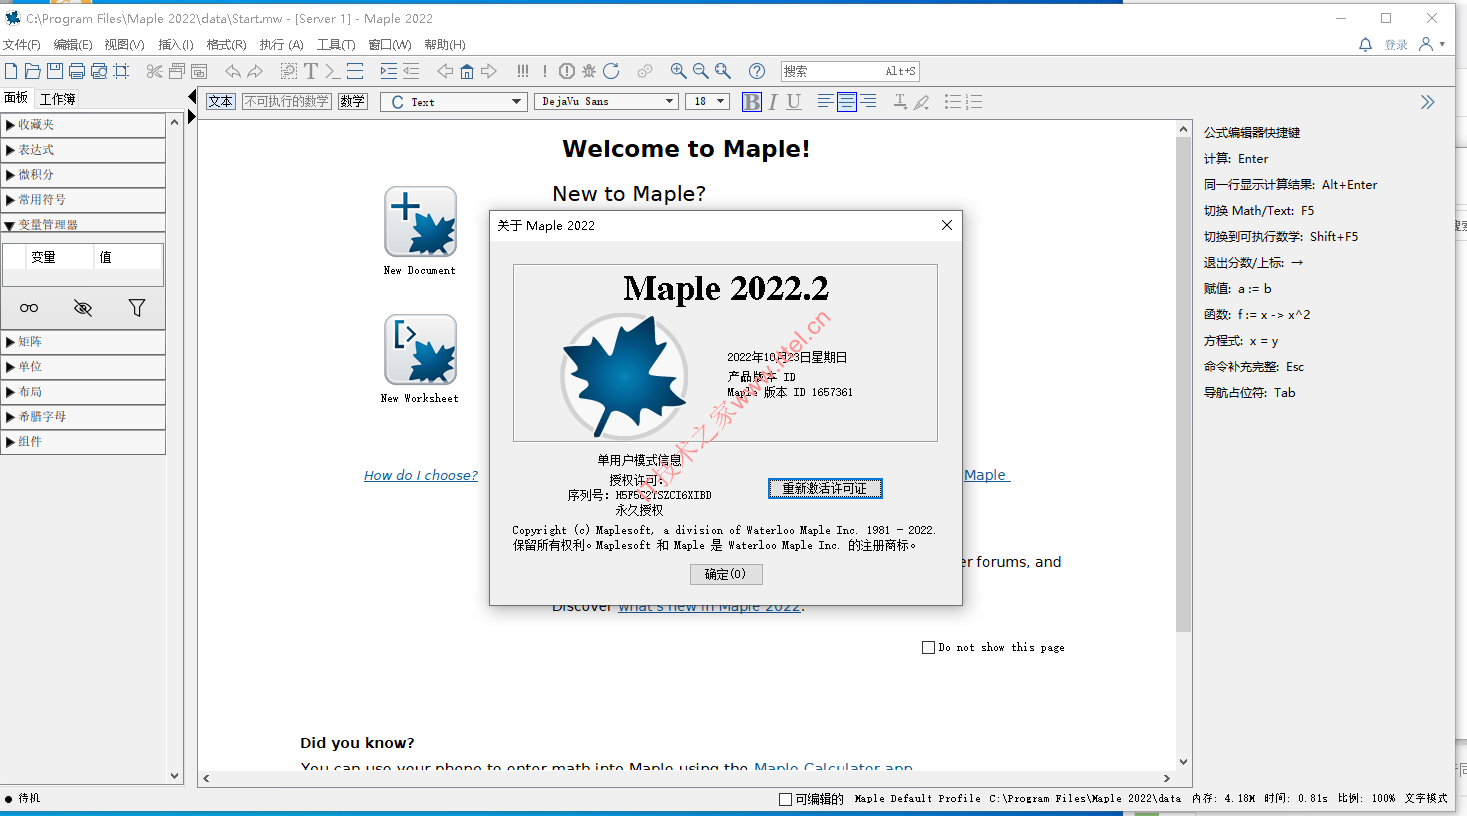Center-align the text
Image resolution: width=1467 pixels, height=816 pixels.
847,102
